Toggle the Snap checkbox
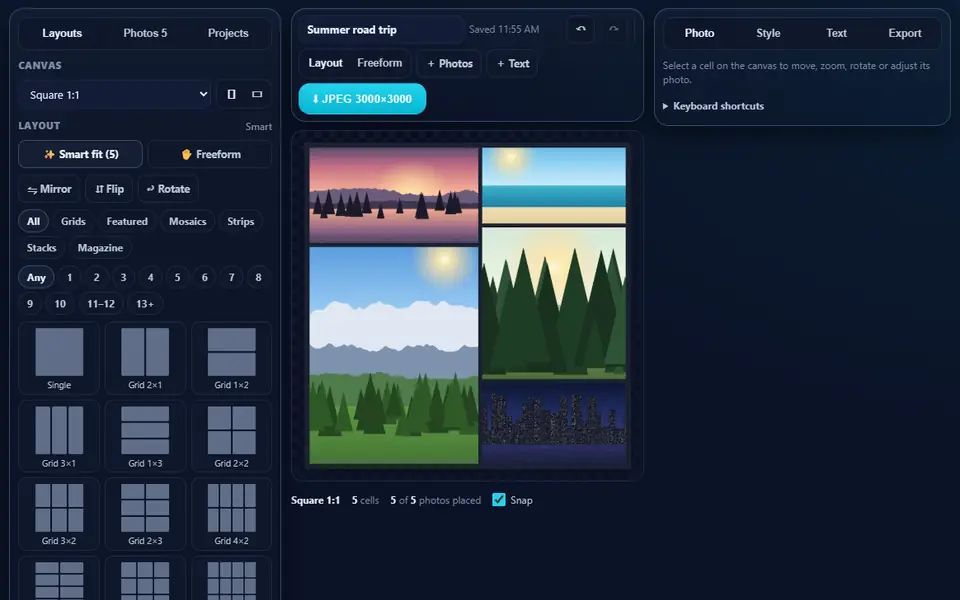This screenshot has height=600, width=960. 499,500
